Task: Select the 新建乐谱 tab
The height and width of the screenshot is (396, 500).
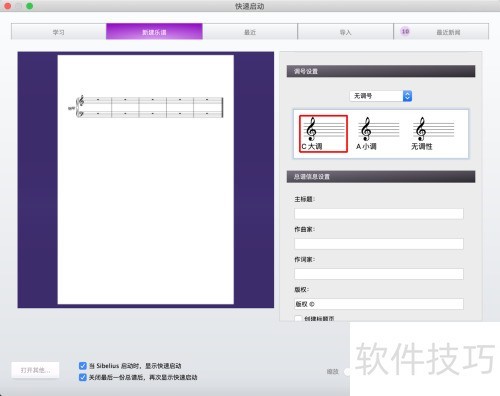Action: pos(154,32)
